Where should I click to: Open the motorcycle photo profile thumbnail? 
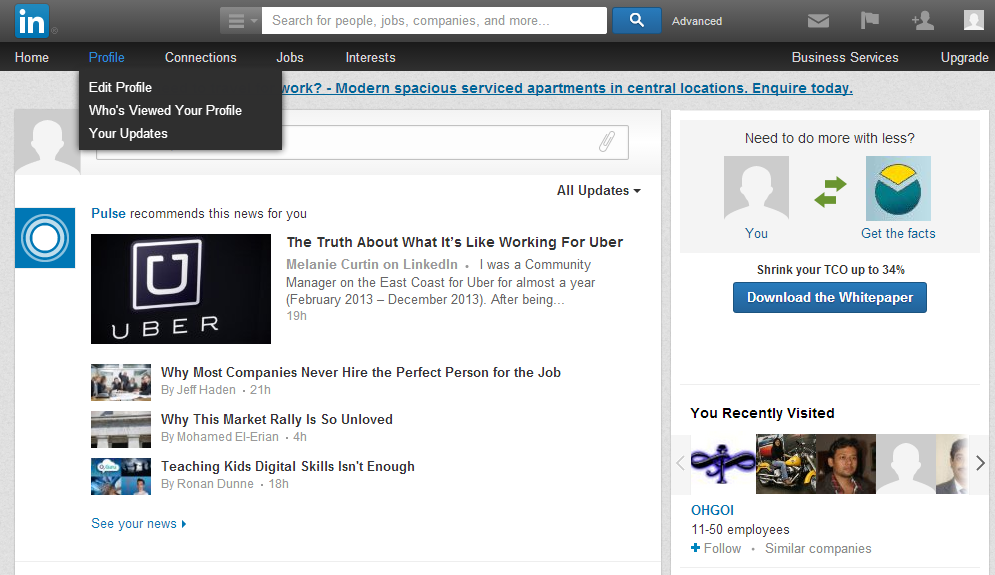pos(786,464)
